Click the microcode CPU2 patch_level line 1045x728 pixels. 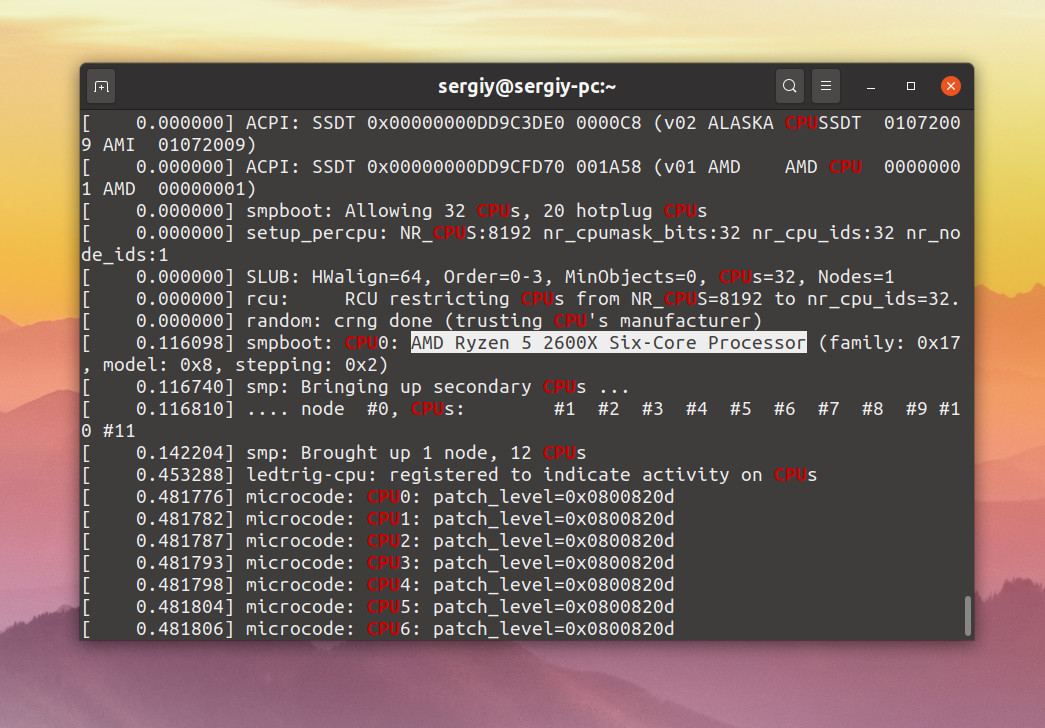pos(378,541)
